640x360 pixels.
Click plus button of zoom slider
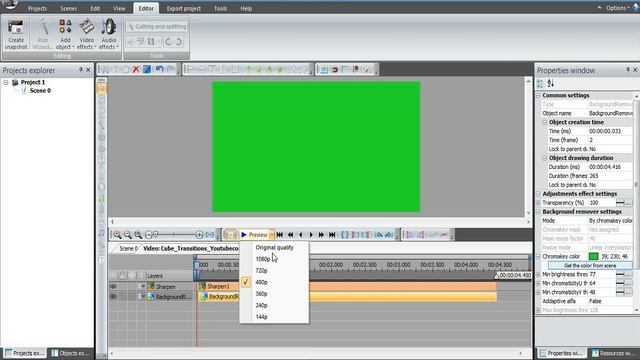[x=199, y=235]
